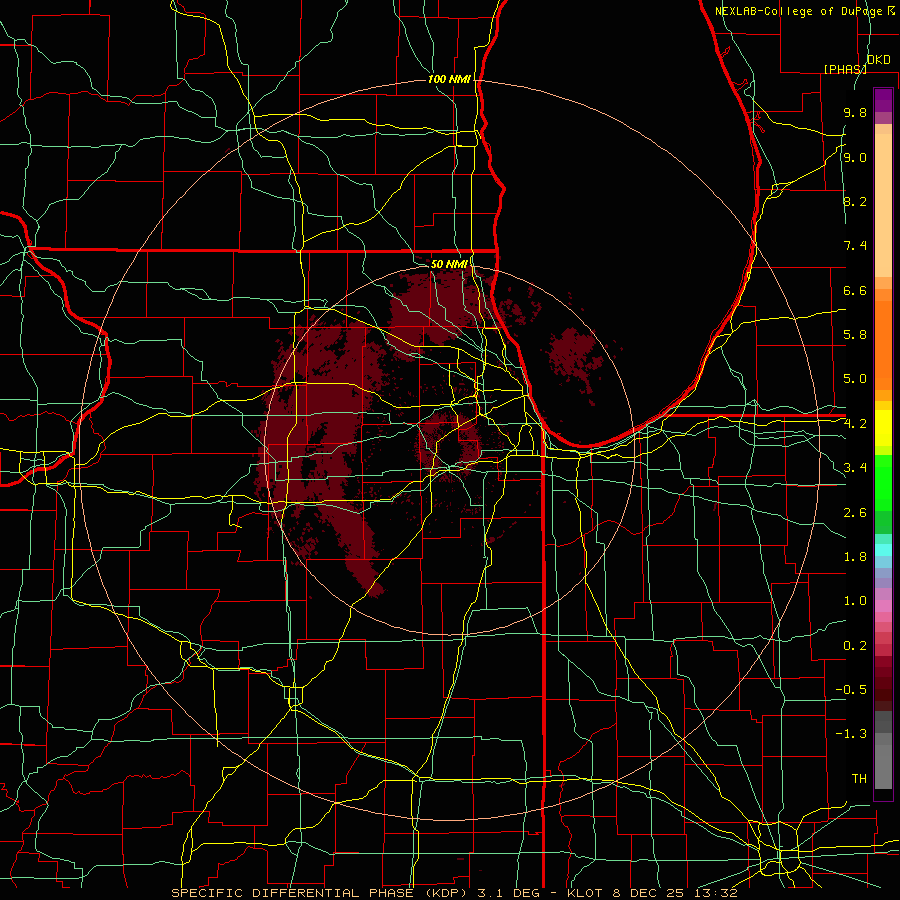Image resolution: width=900 pixels, height=900 pixels.
Task: Click the 1.0 value on the KDP scale
Action: point(855,601)
